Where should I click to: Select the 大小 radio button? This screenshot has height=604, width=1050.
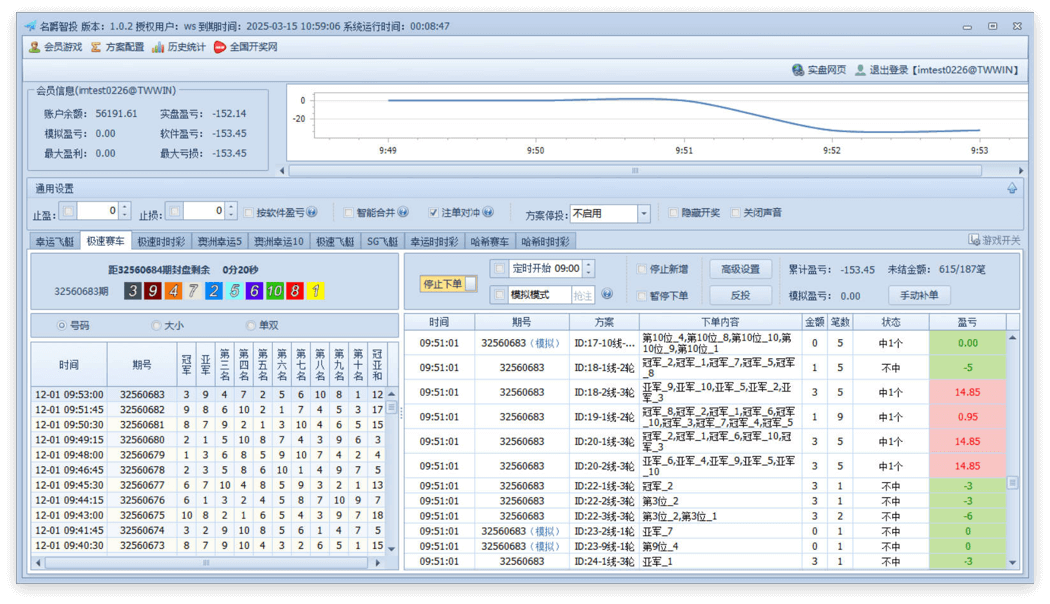(x=156, y=326)
